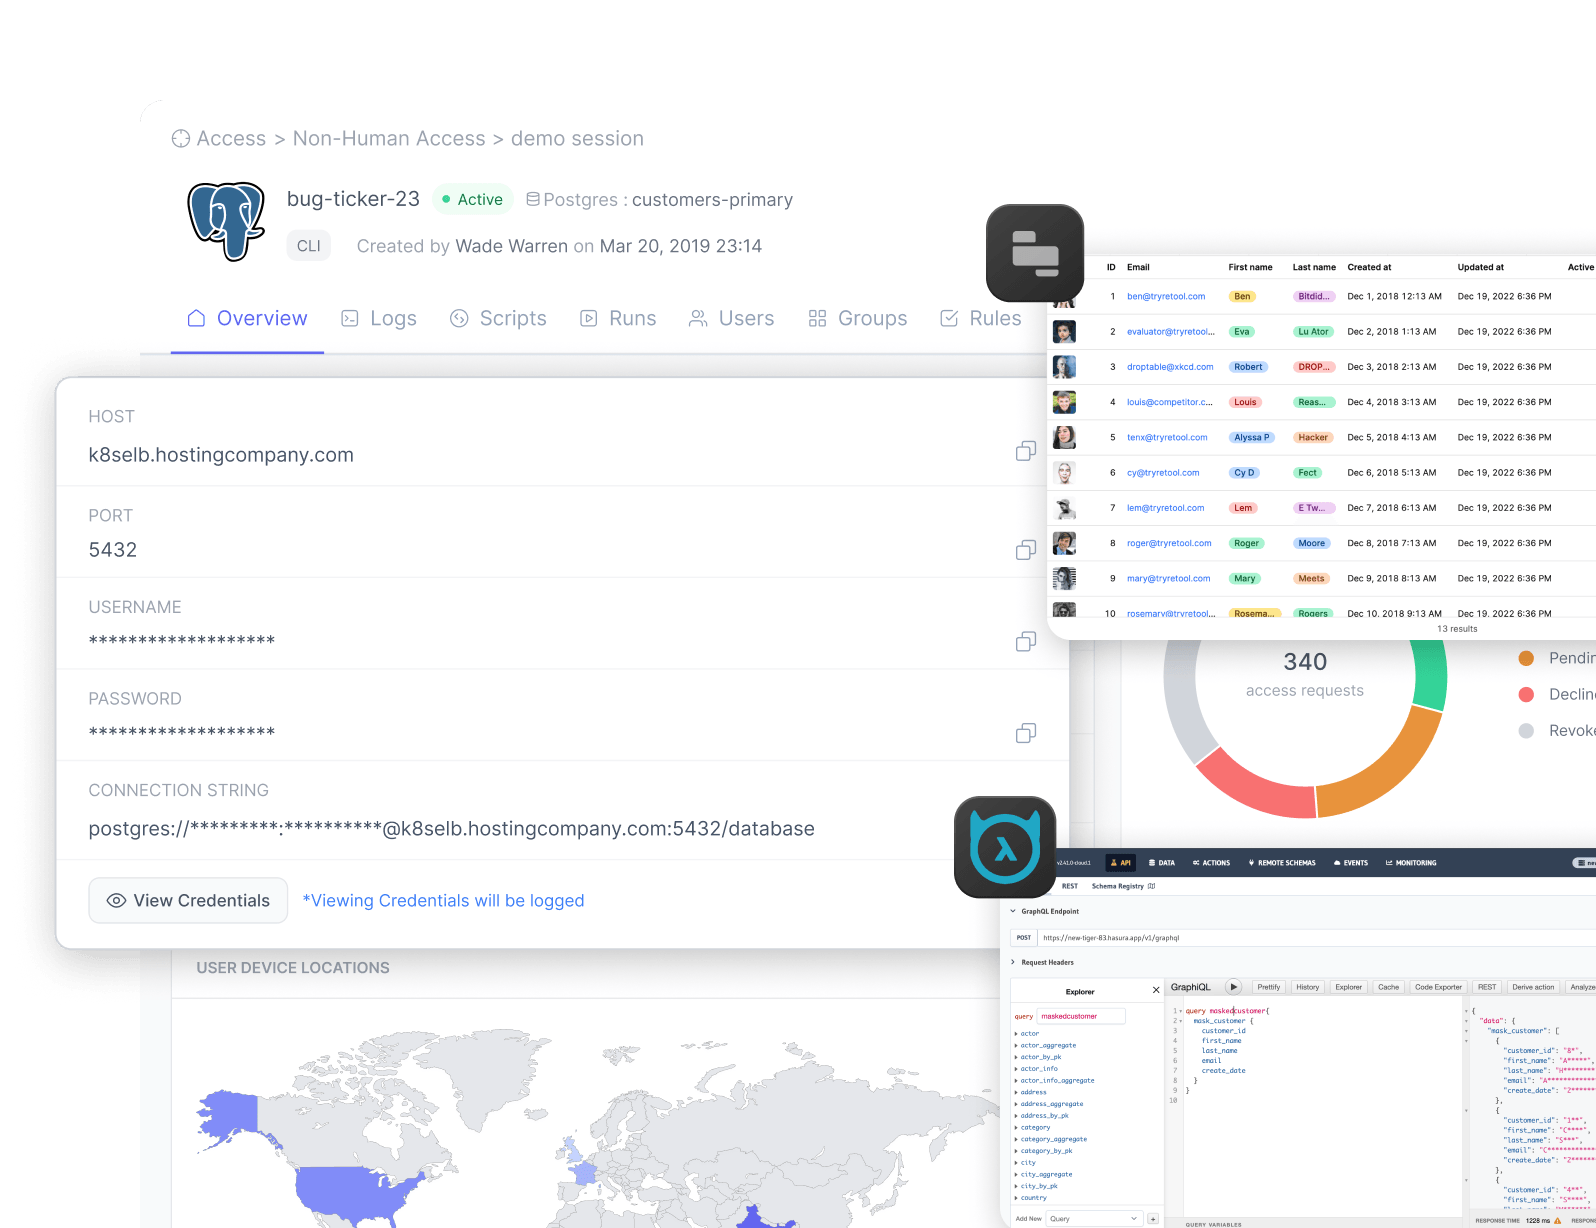Run the GraphiQL query with play button
The width and height of the screenshot is (1596, 1228).
1233,987
